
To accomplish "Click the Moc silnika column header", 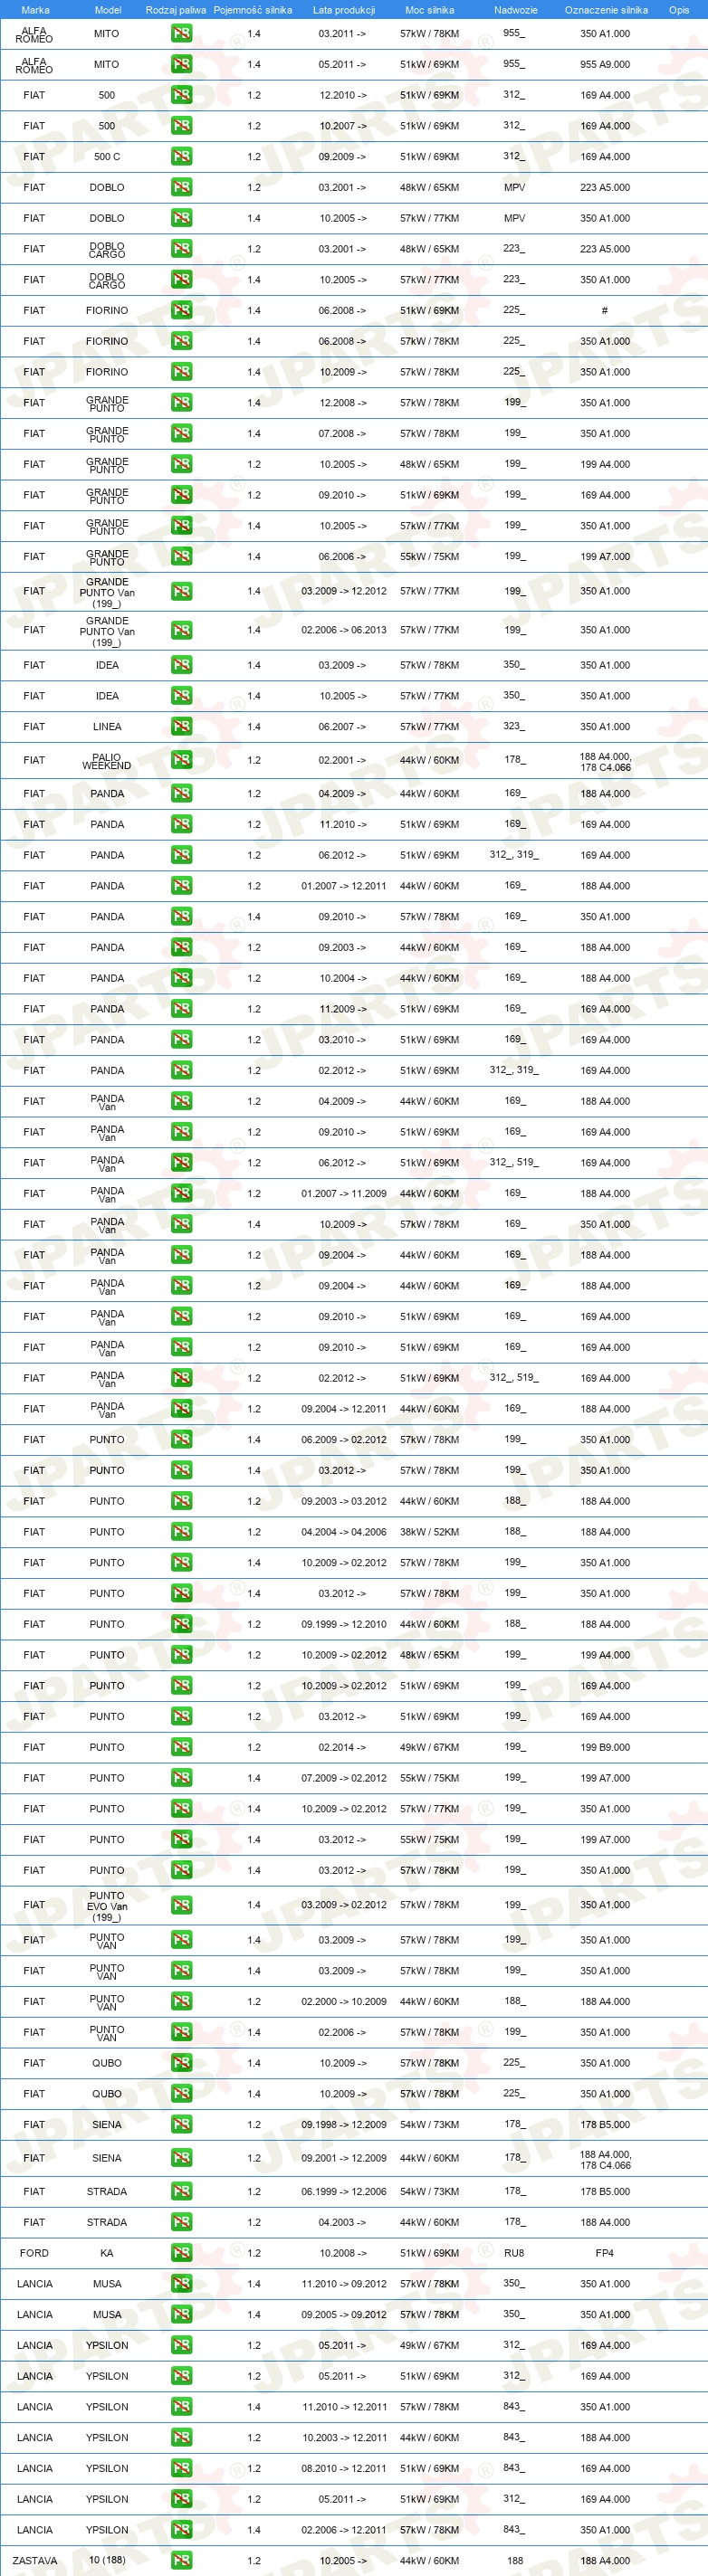I will pos(430,10).
